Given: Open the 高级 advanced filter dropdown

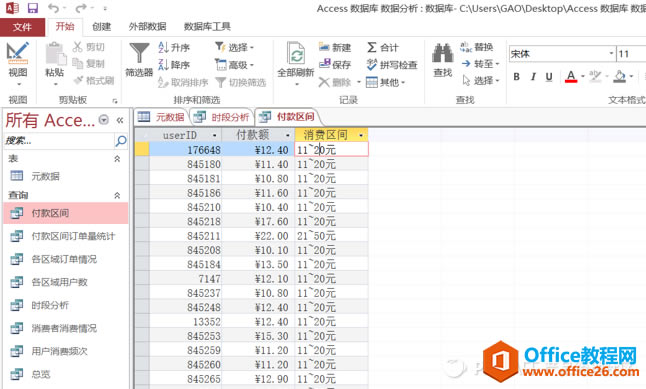Looking at the screenshot, I should pyautogui.click(x=234, y=65).
